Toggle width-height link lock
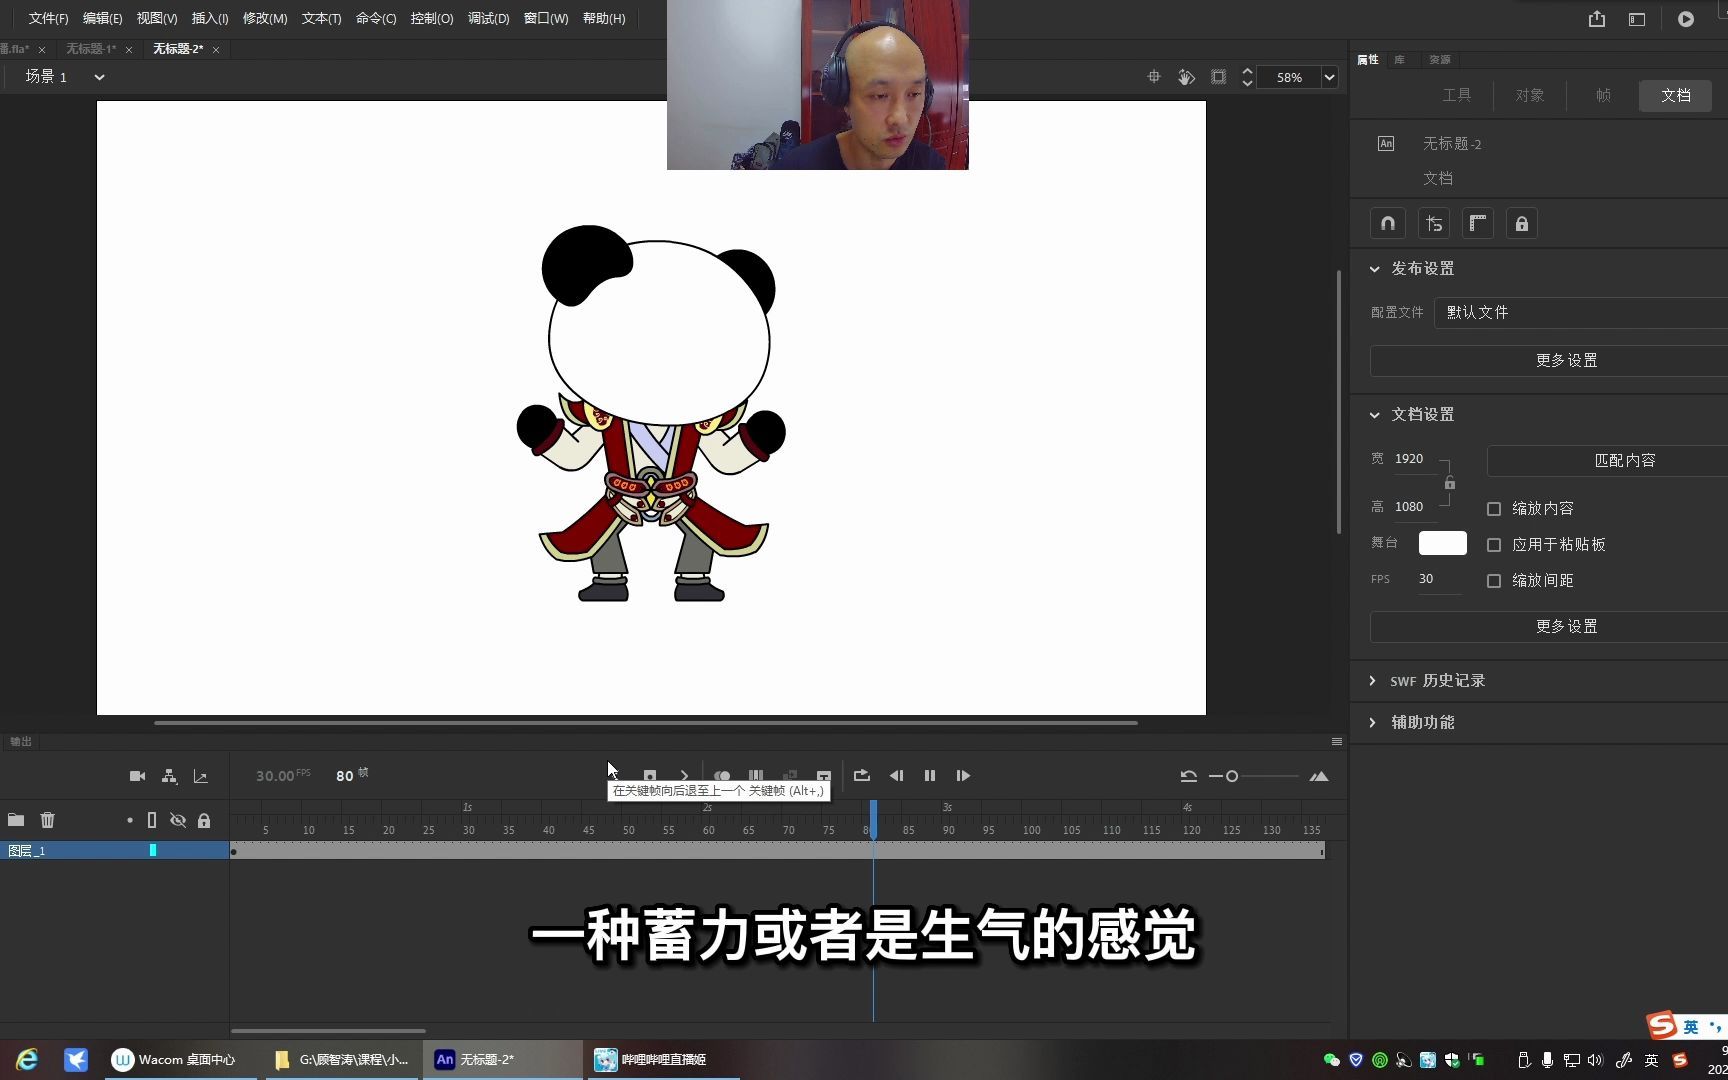The height and width of the screenshot is (1080, 1728). tap(1450, 484)
